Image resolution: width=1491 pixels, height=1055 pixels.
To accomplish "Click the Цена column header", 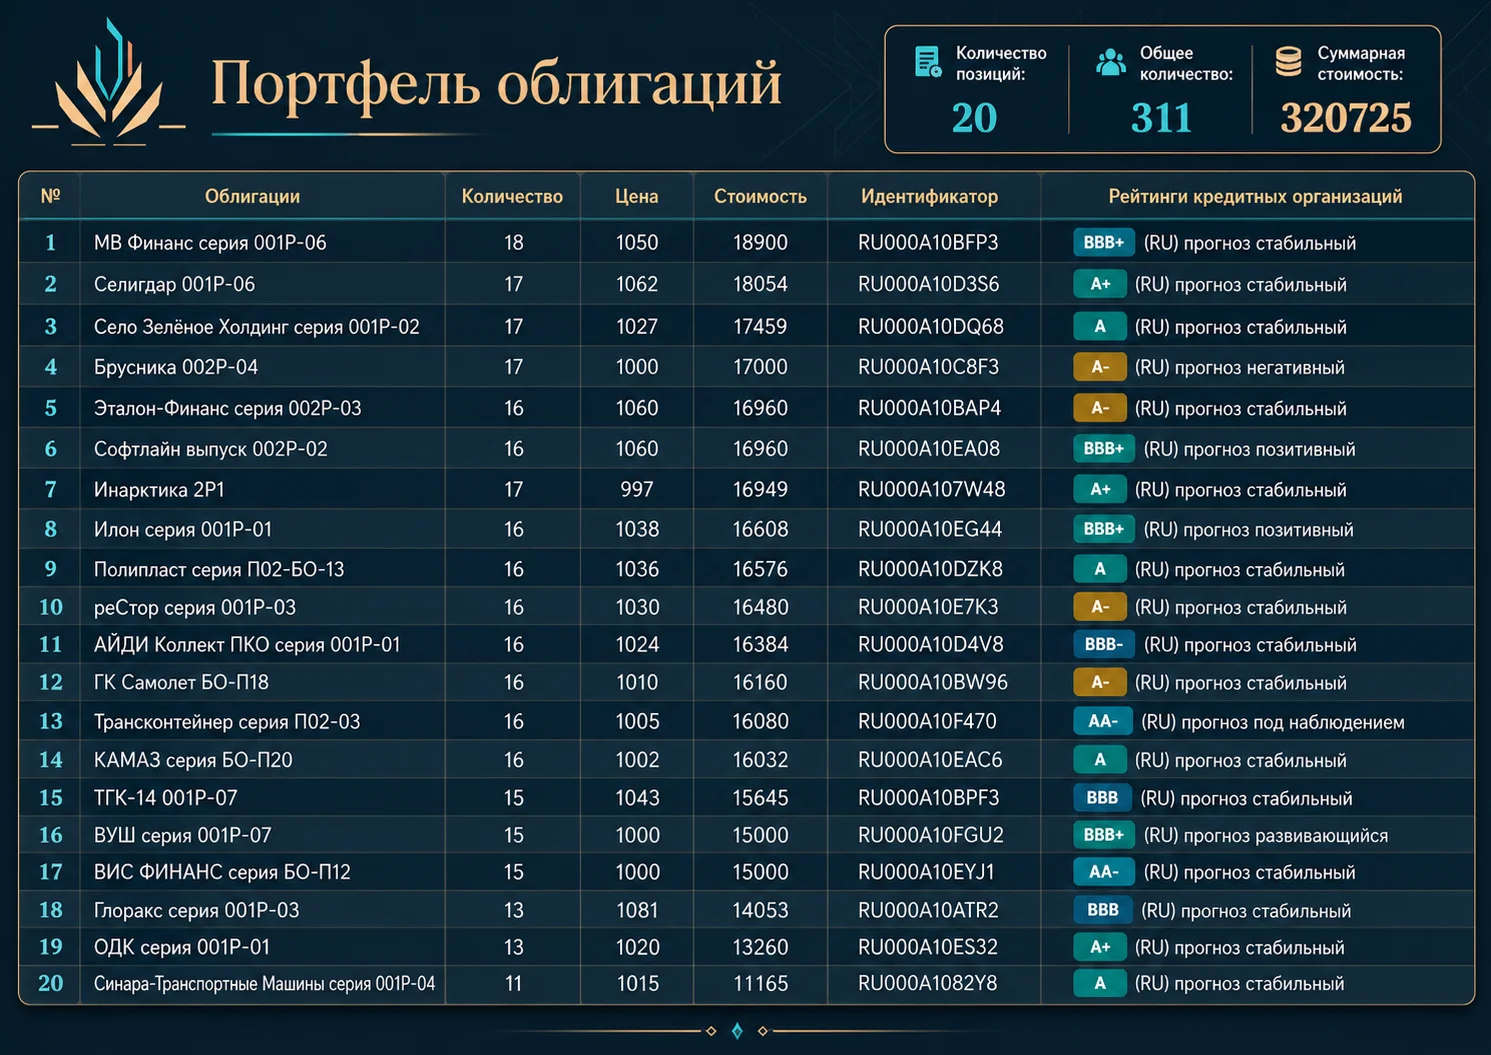I will point(636,196).
